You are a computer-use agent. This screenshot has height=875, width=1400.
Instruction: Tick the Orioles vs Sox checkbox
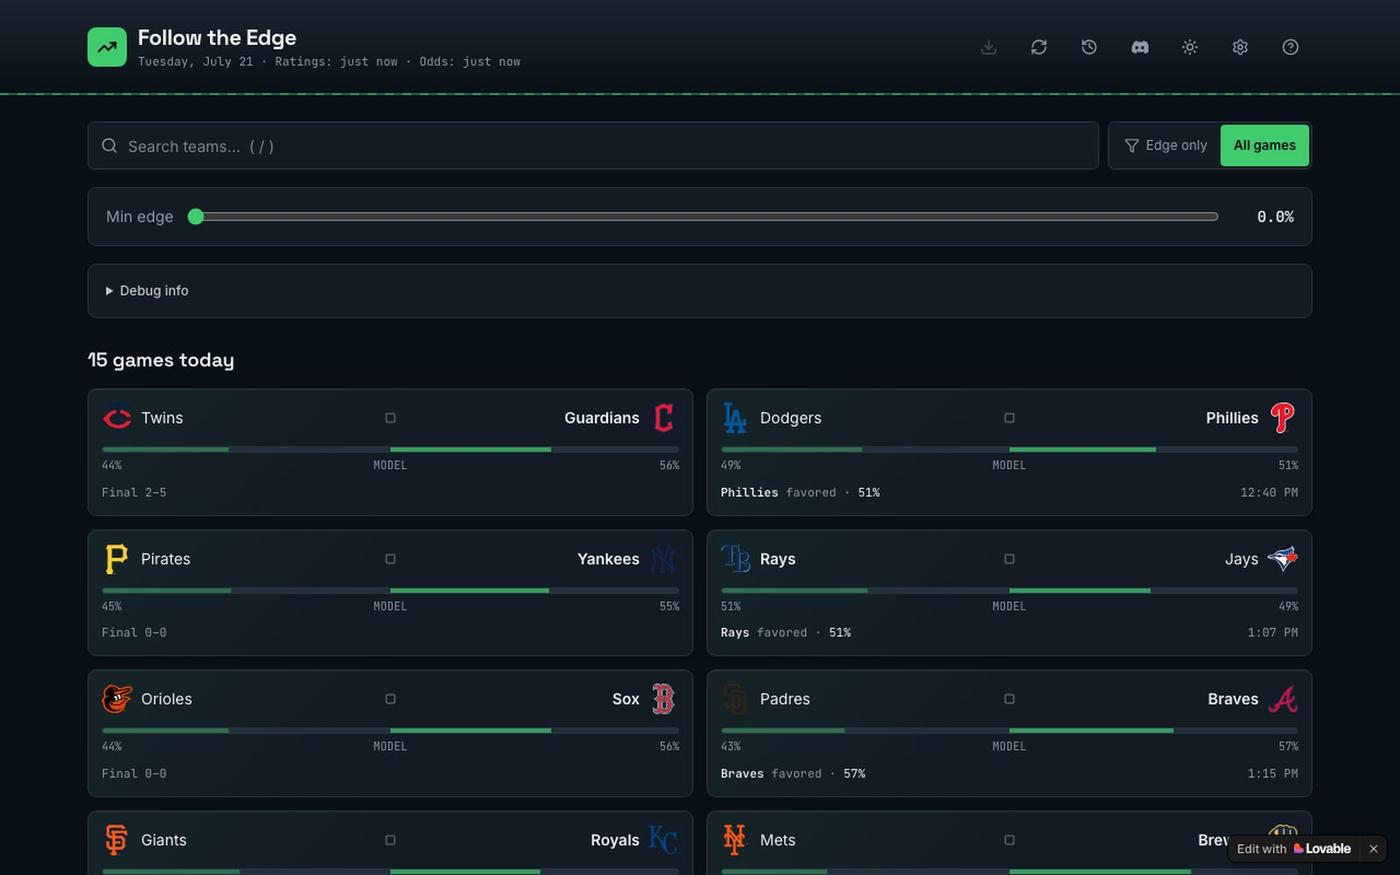390,699
